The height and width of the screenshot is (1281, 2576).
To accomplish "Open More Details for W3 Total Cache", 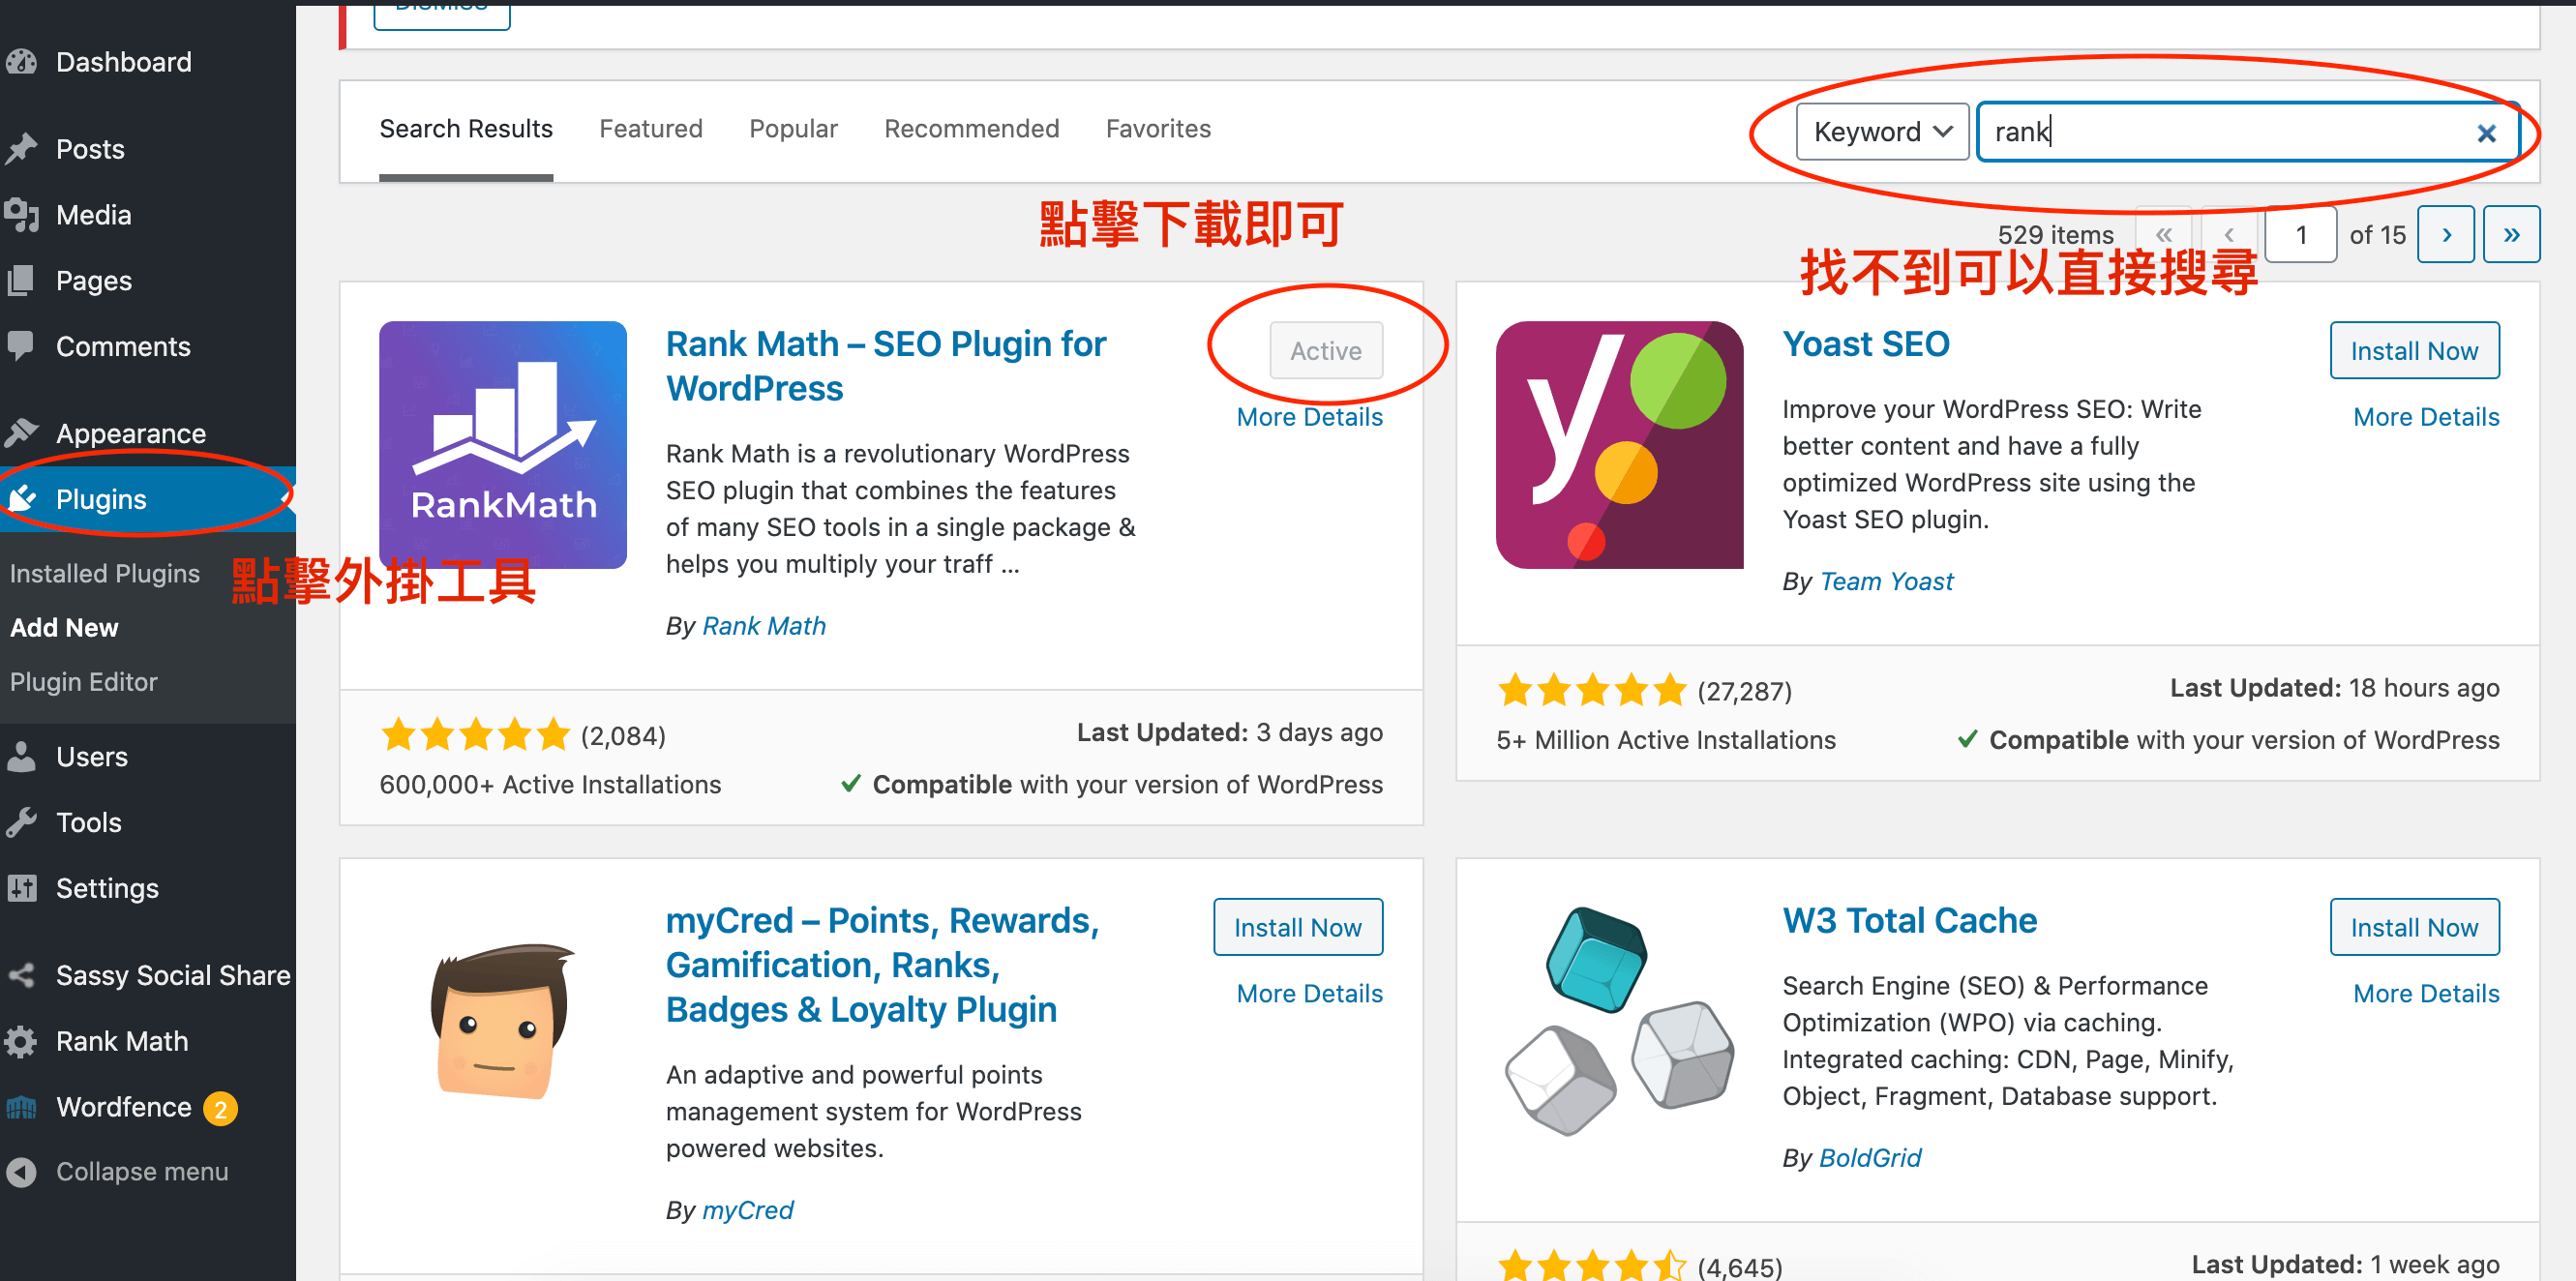I will click(x=2425, y=993).
